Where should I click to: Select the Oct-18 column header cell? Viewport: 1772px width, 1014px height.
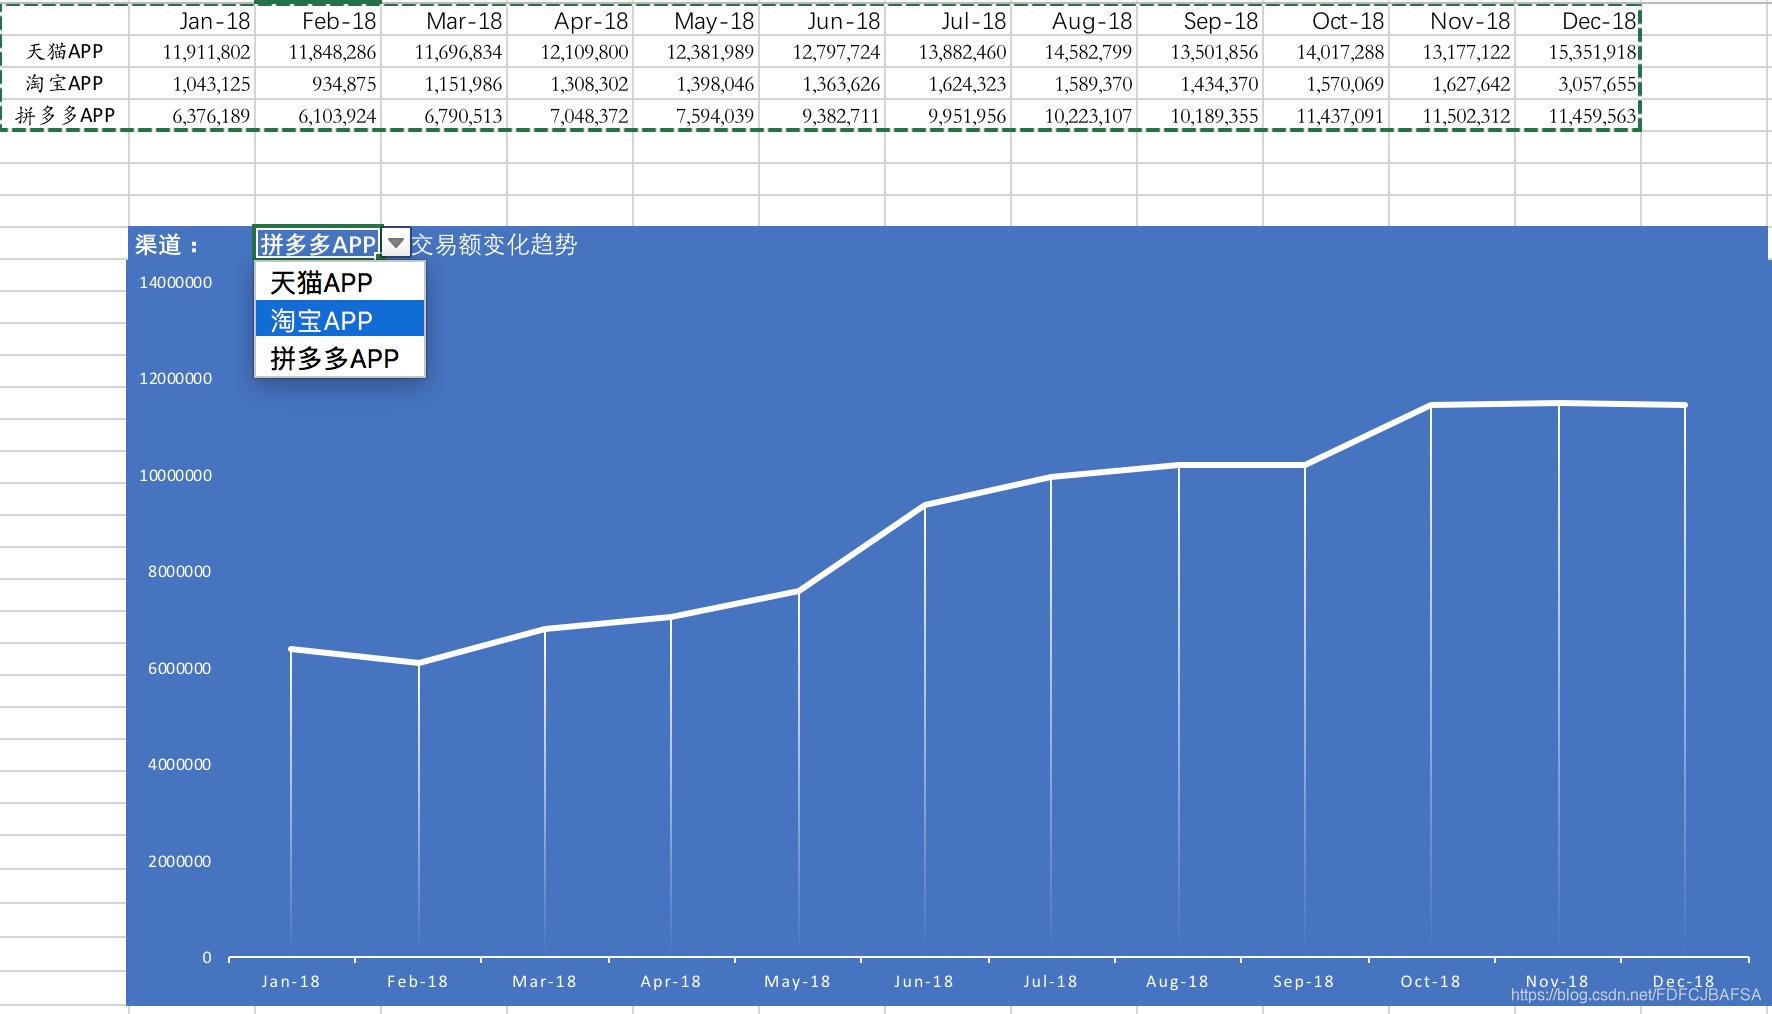tap(1326, 20)
